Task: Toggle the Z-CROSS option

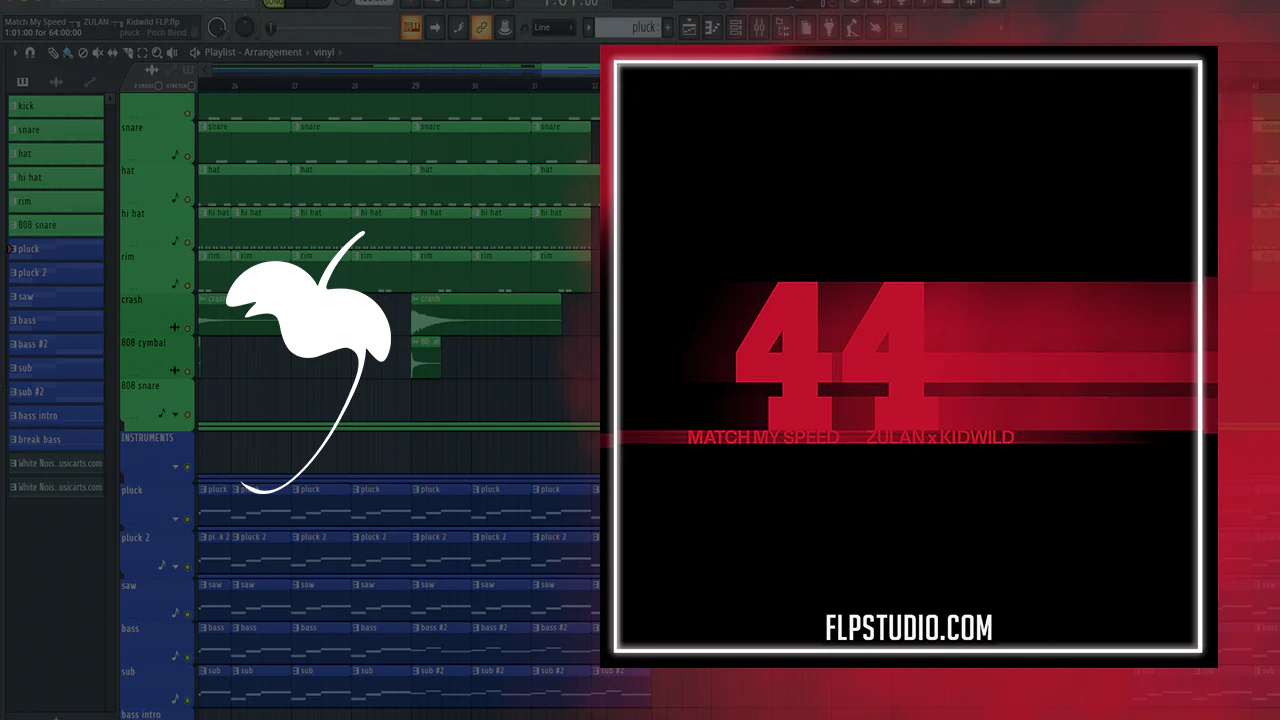Action: click(159, 86)
